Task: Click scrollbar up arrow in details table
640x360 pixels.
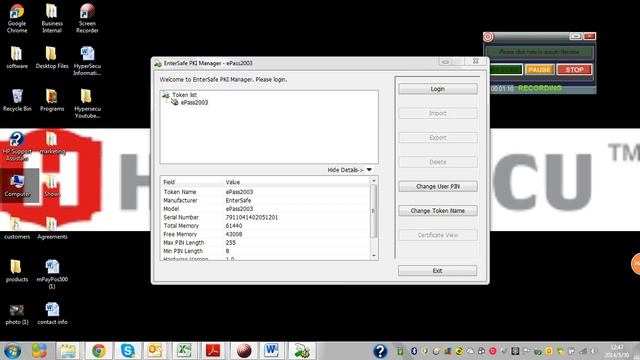Action: click(x=373, y=180)
